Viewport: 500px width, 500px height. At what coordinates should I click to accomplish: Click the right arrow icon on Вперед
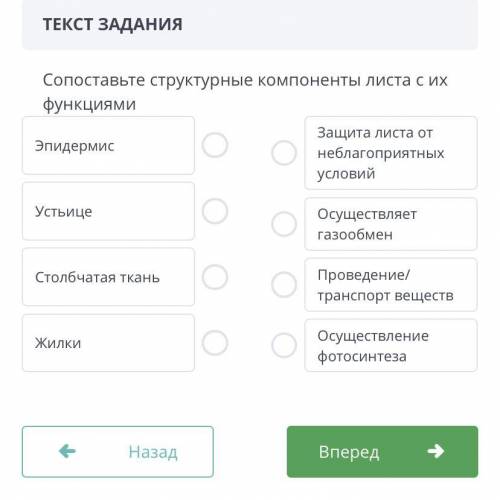tap(436, 451)
